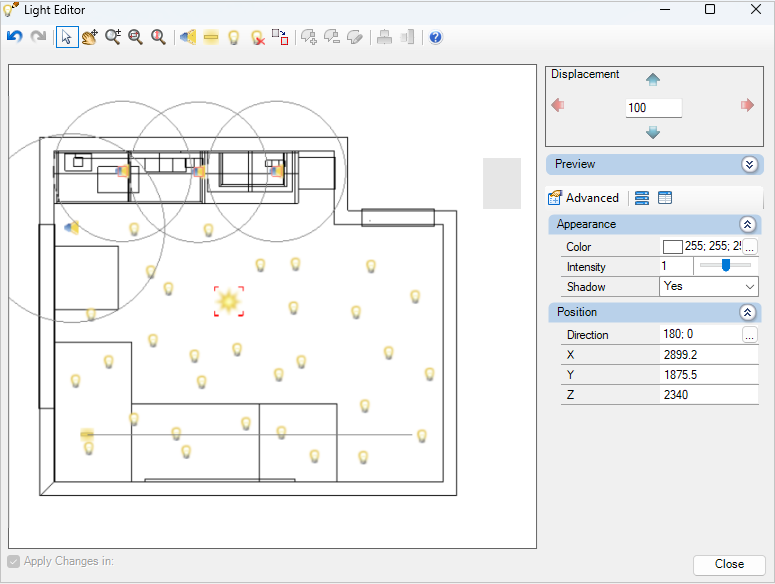Click the Displacement value field

coord(653,108)
